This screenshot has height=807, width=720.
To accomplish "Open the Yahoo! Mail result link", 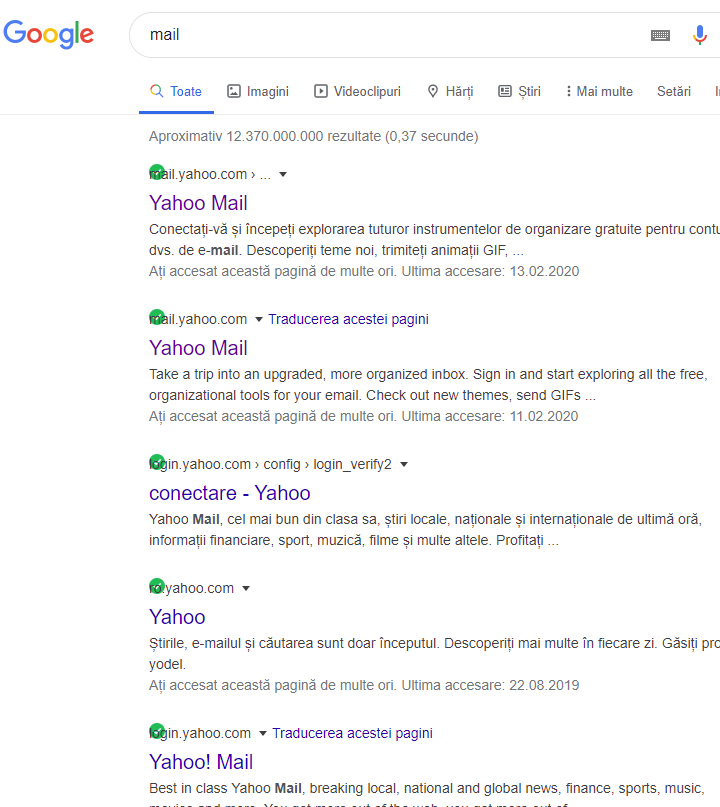I will click(x=201, y=762).
